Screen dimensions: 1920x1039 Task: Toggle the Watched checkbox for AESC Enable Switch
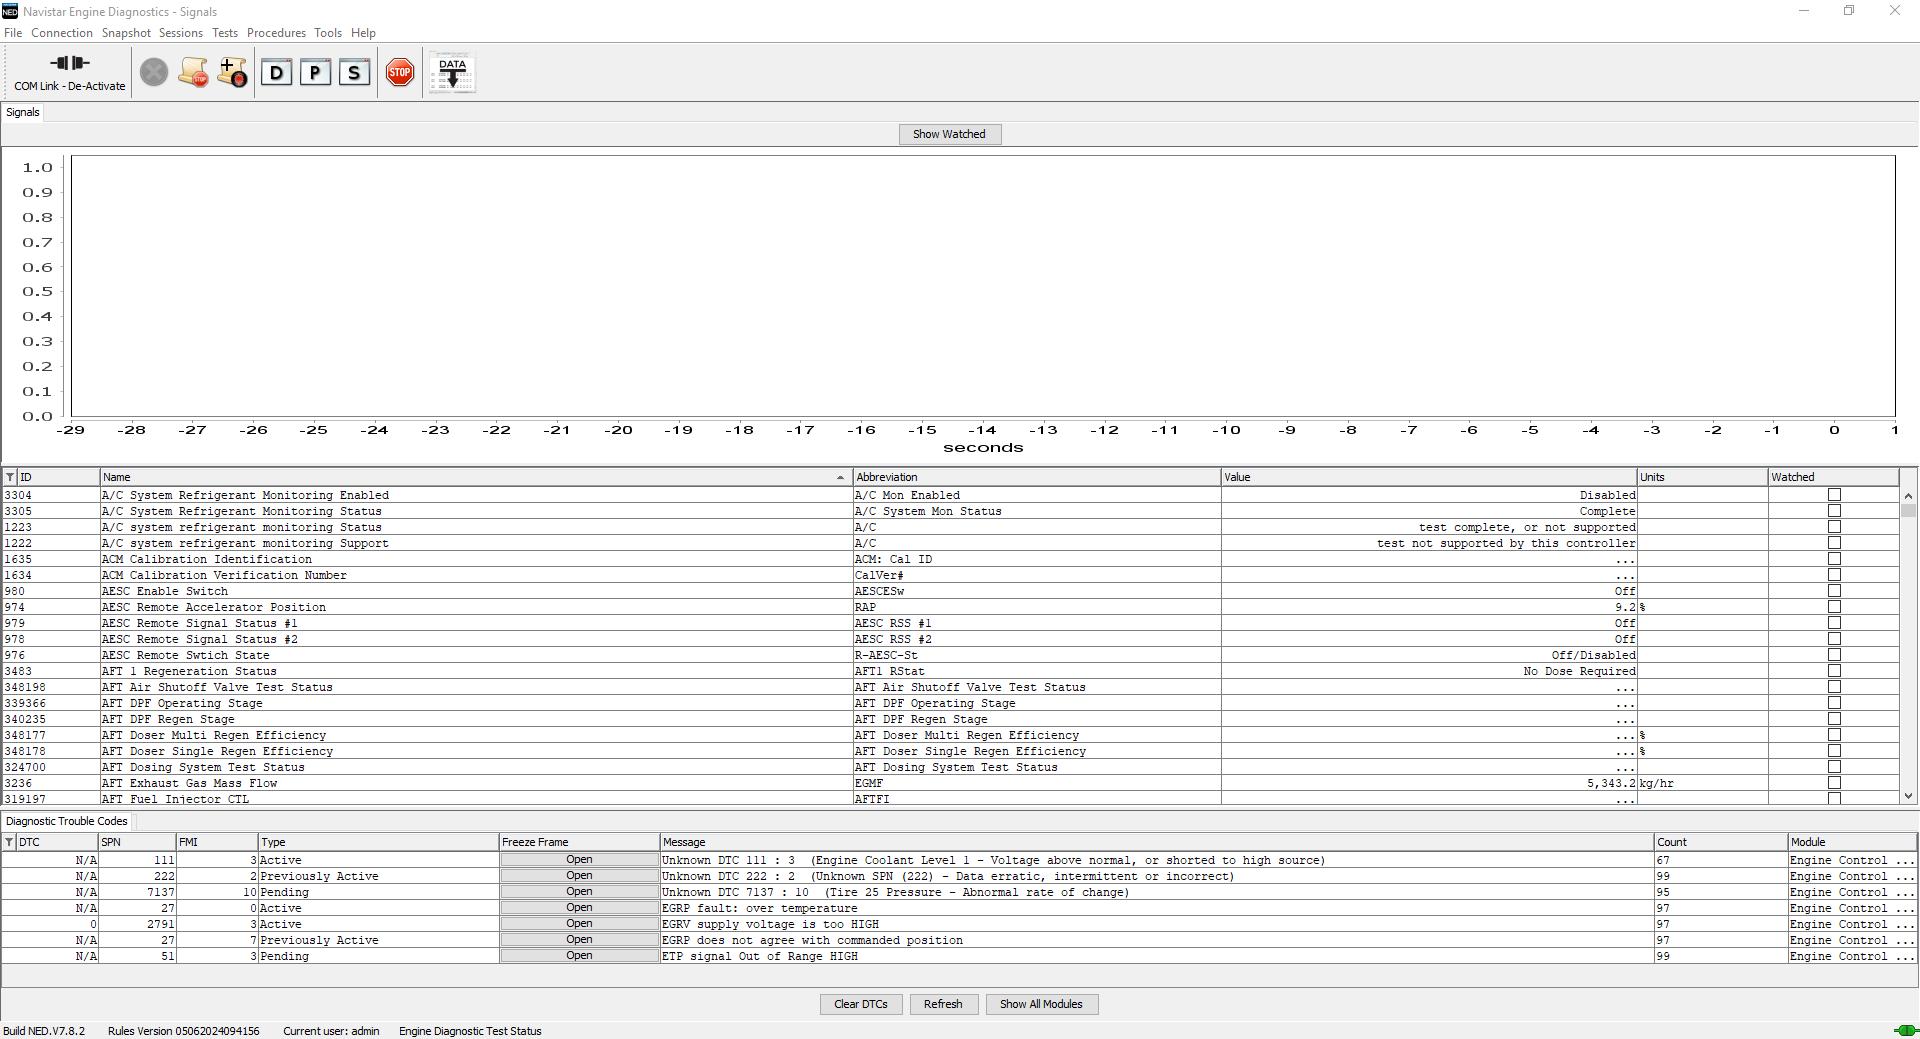[1833, 591]
